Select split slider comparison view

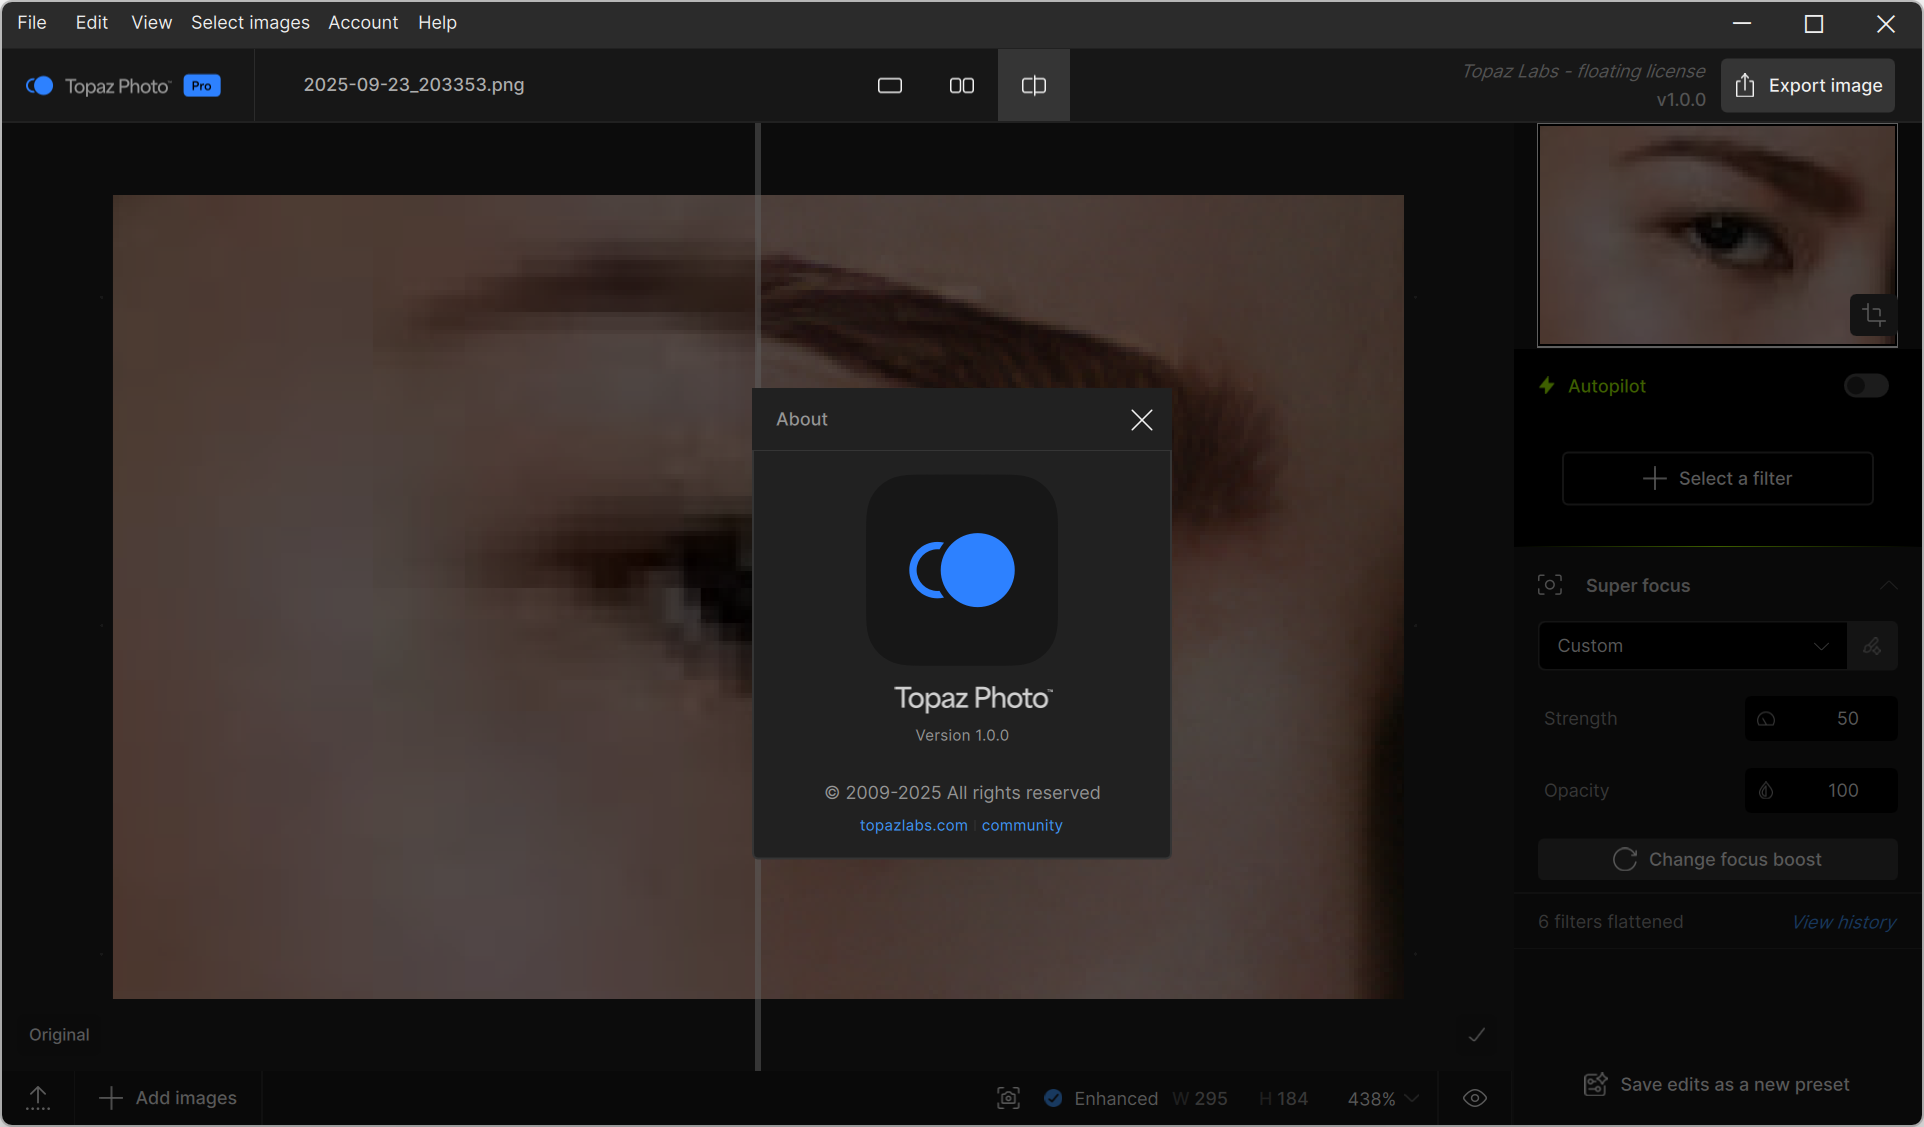coord(1033,86)
